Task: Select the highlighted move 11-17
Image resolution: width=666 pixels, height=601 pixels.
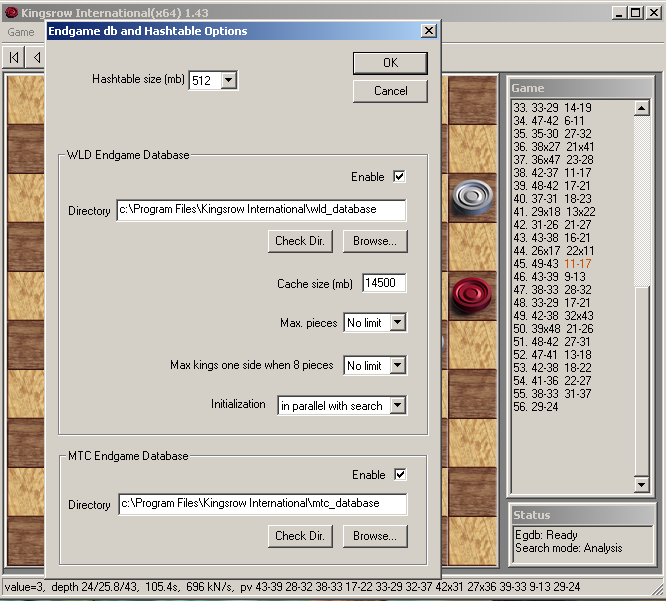Action: [x=578, y=264]
